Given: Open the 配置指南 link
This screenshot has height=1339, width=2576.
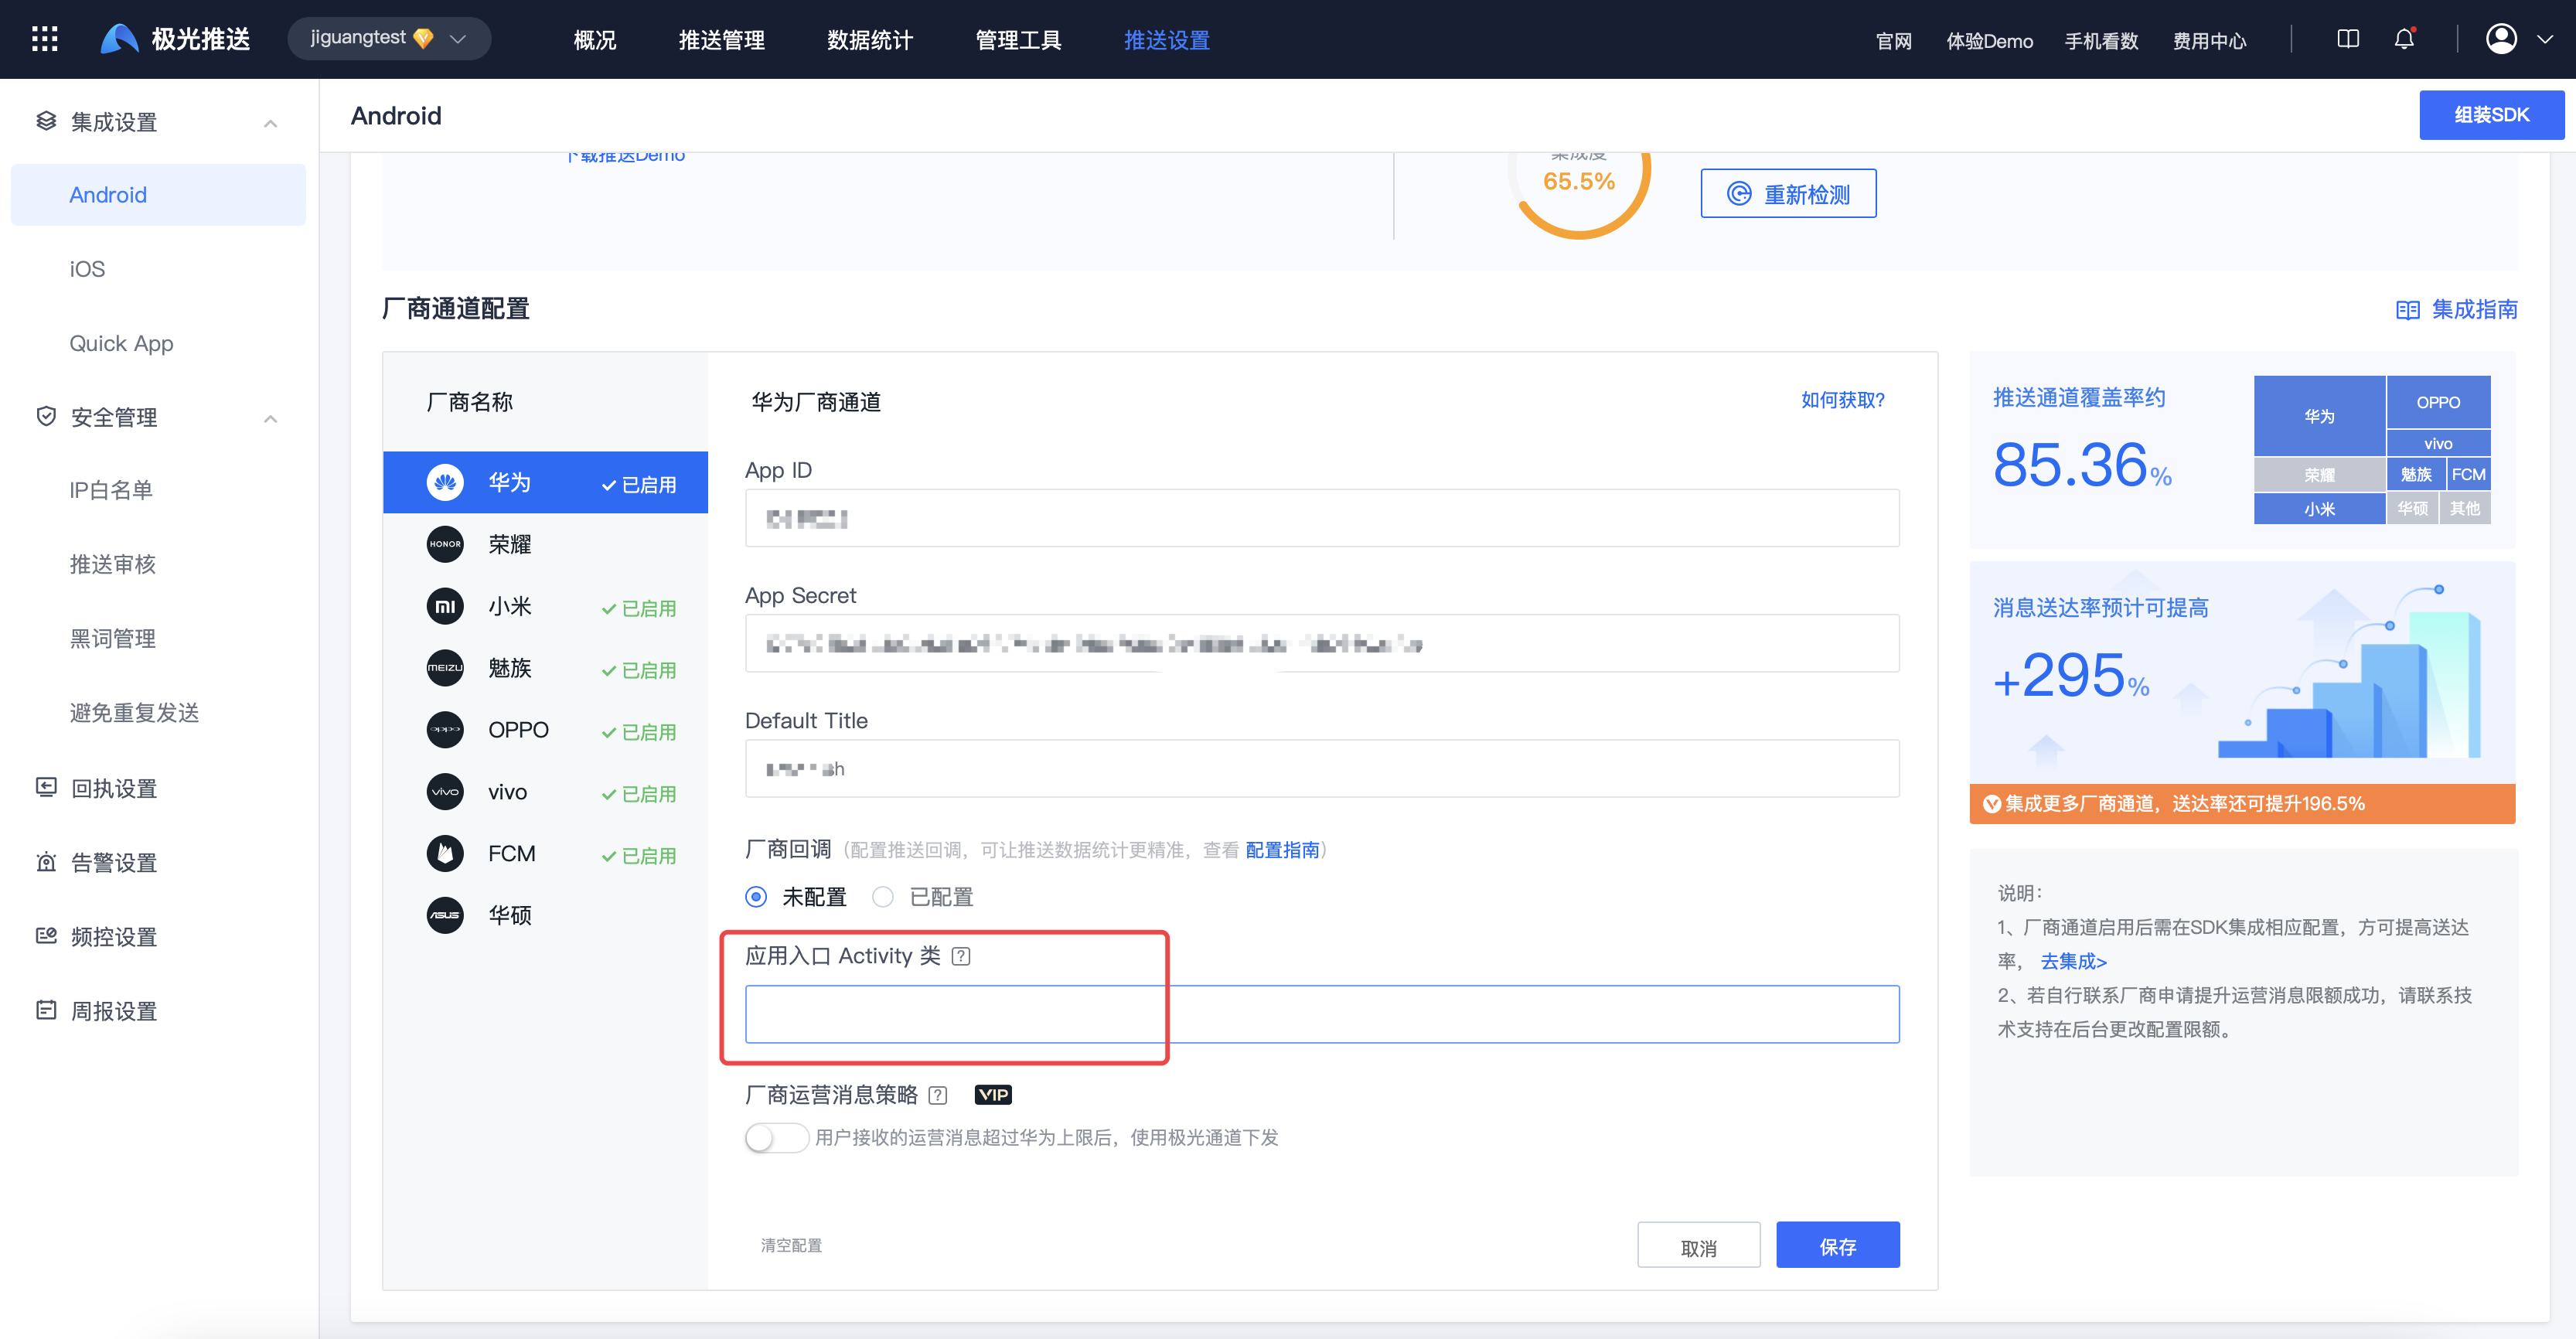Looking at the screenshot, I should tap(1282, 850).
